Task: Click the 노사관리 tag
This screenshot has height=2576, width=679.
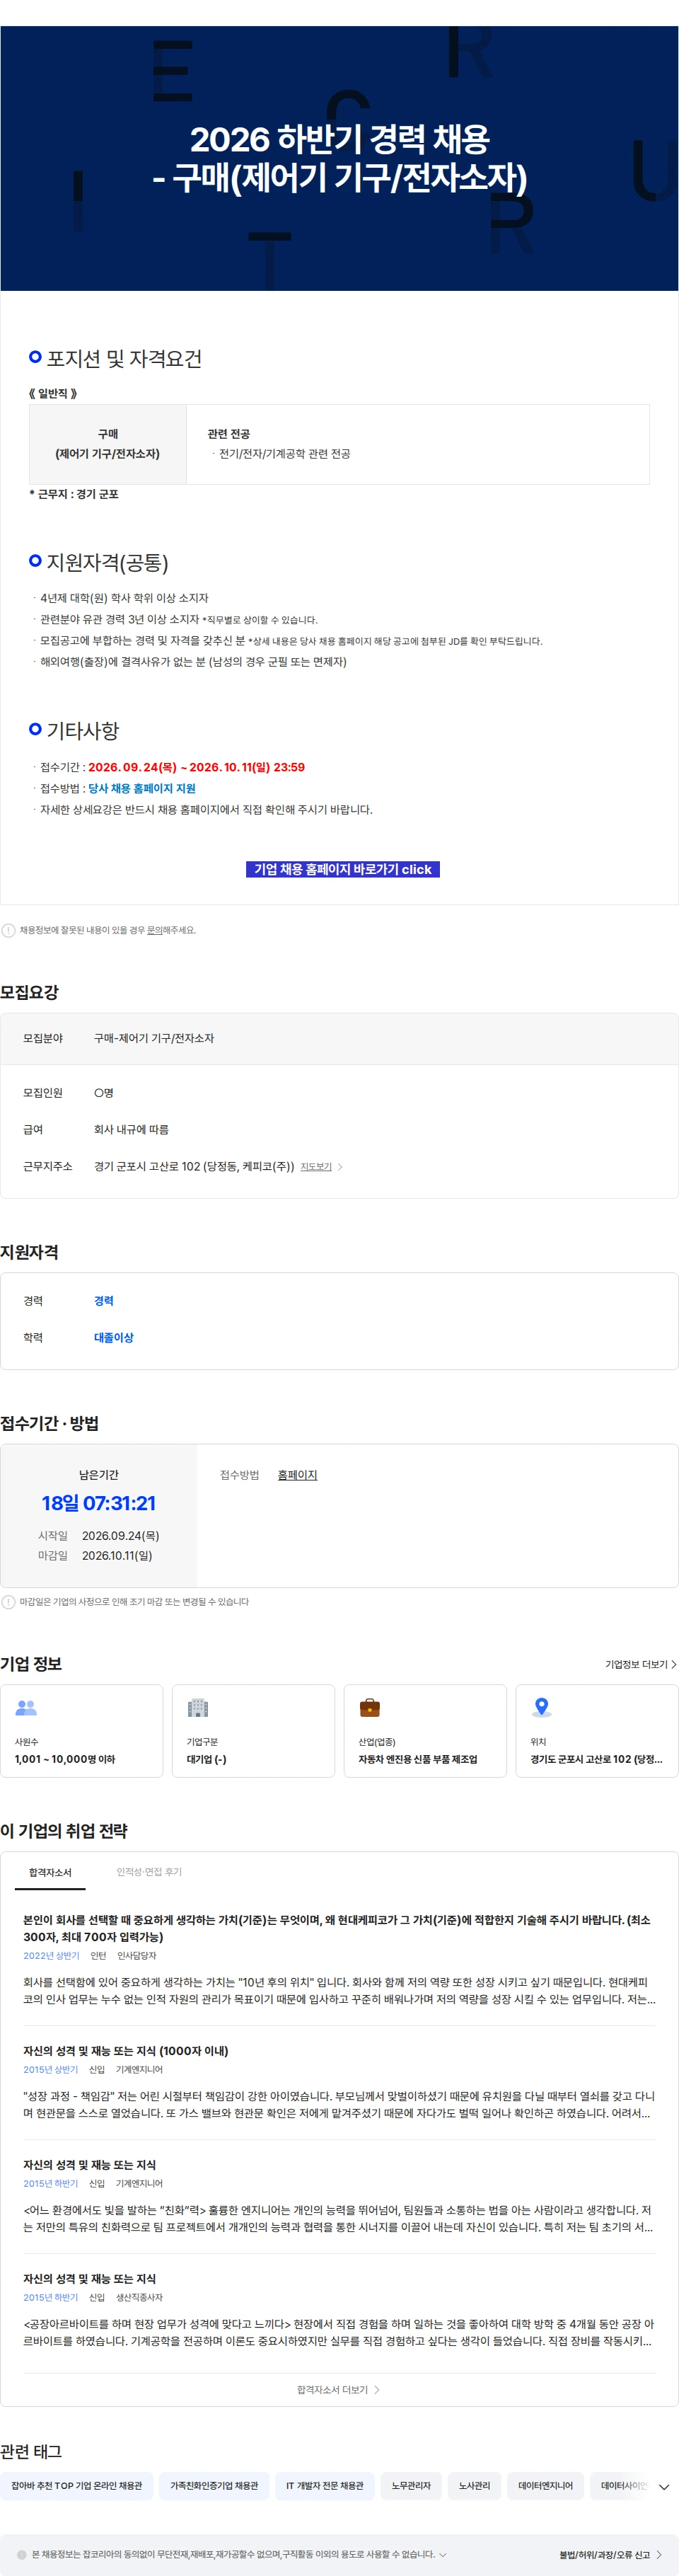Action: pos(475,2486)
